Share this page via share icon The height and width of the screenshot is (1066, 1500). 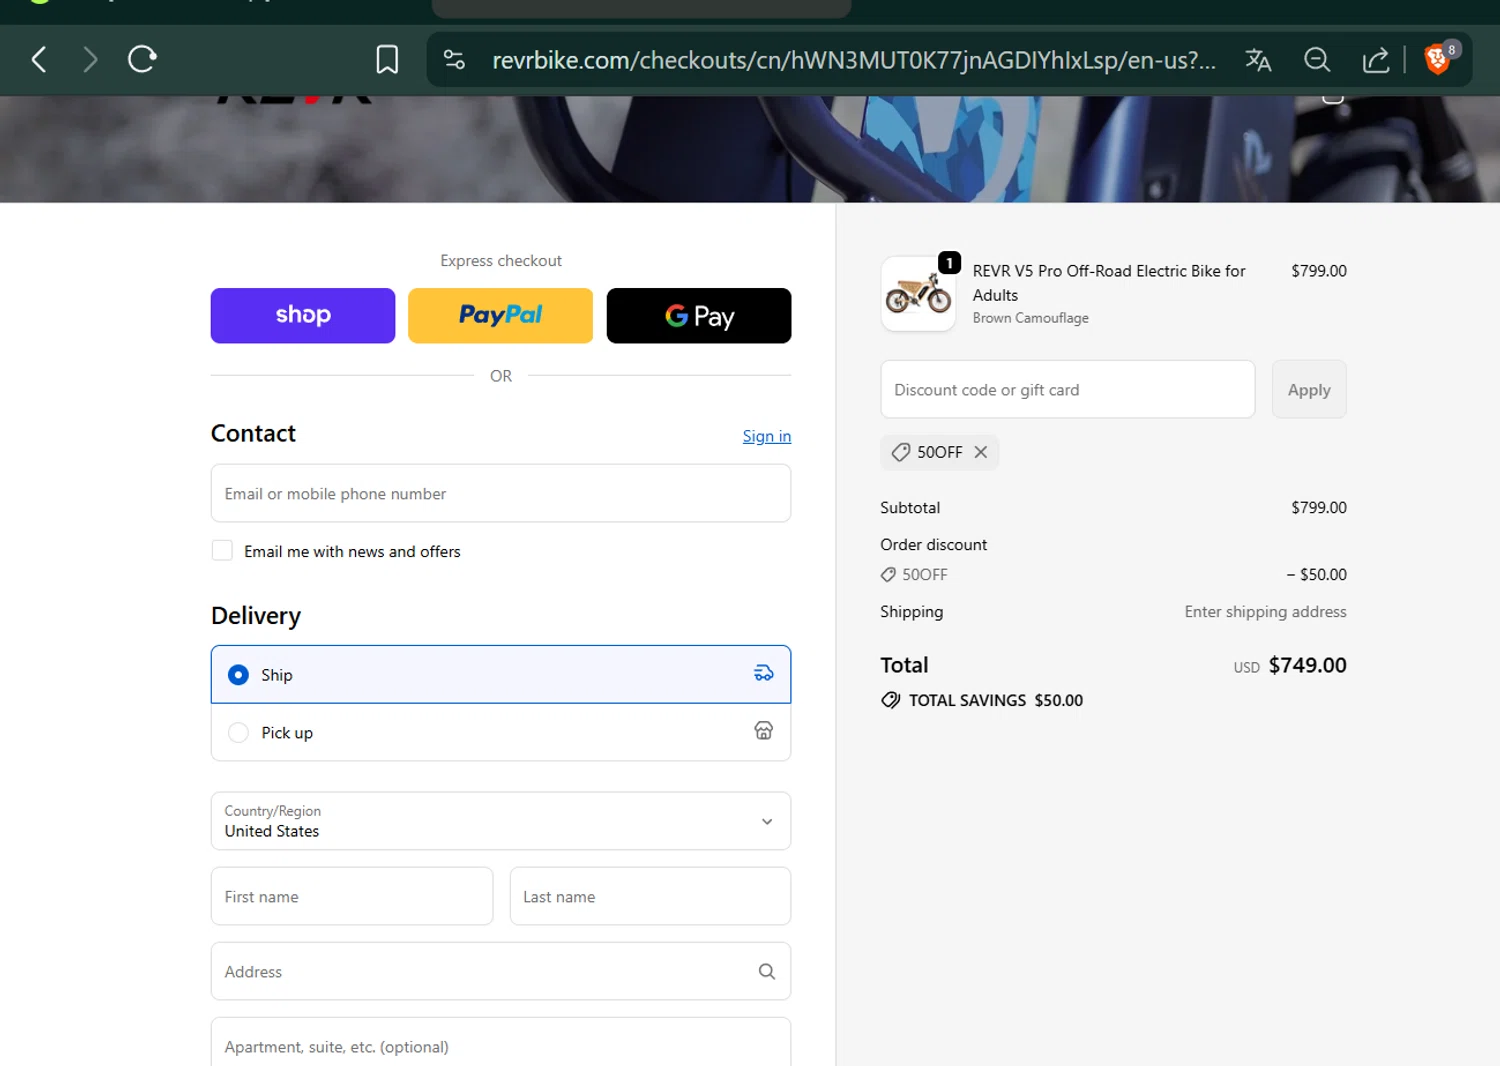[1376, 60]
